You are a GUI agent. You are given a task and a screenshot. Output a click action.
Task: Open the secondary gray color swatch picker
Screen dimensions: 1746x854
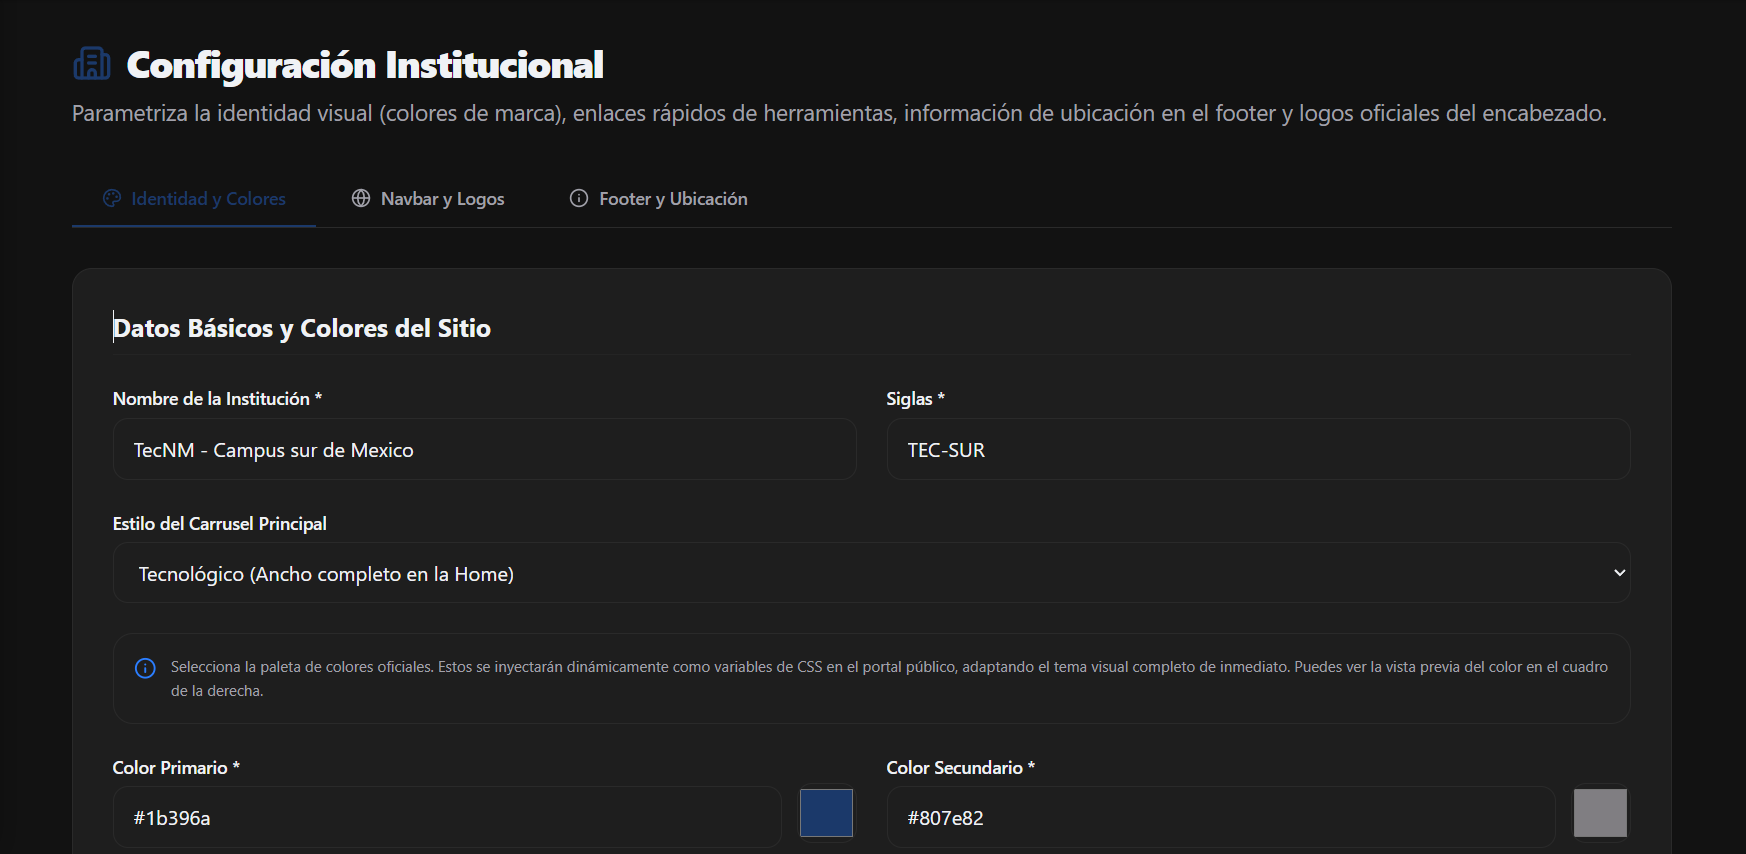point(1600,812)
